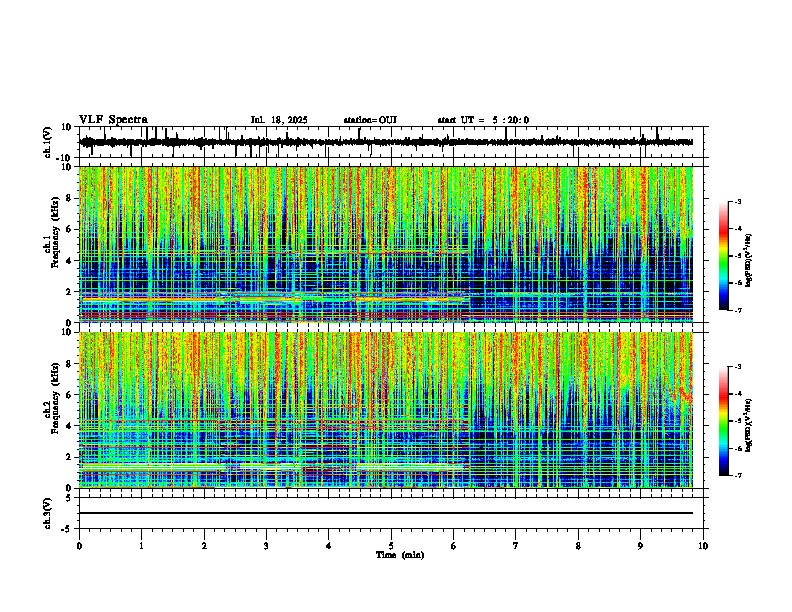Click the flat ch.3 voltage line

coord(386,513)
